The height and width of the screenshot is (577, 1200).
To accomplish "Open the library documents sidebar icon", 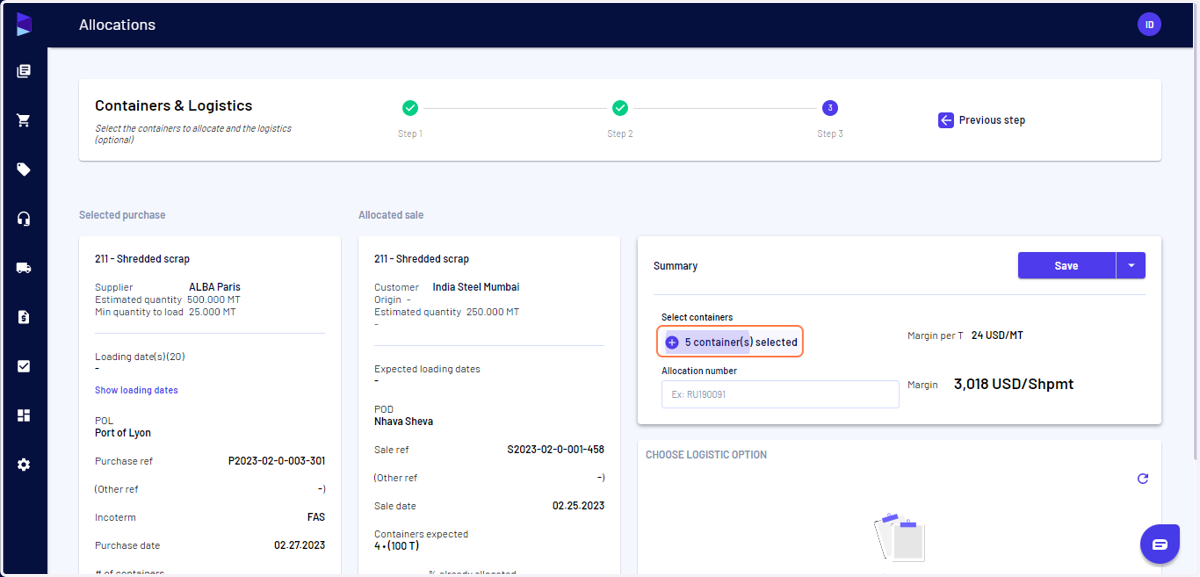I will pos(24,71).
